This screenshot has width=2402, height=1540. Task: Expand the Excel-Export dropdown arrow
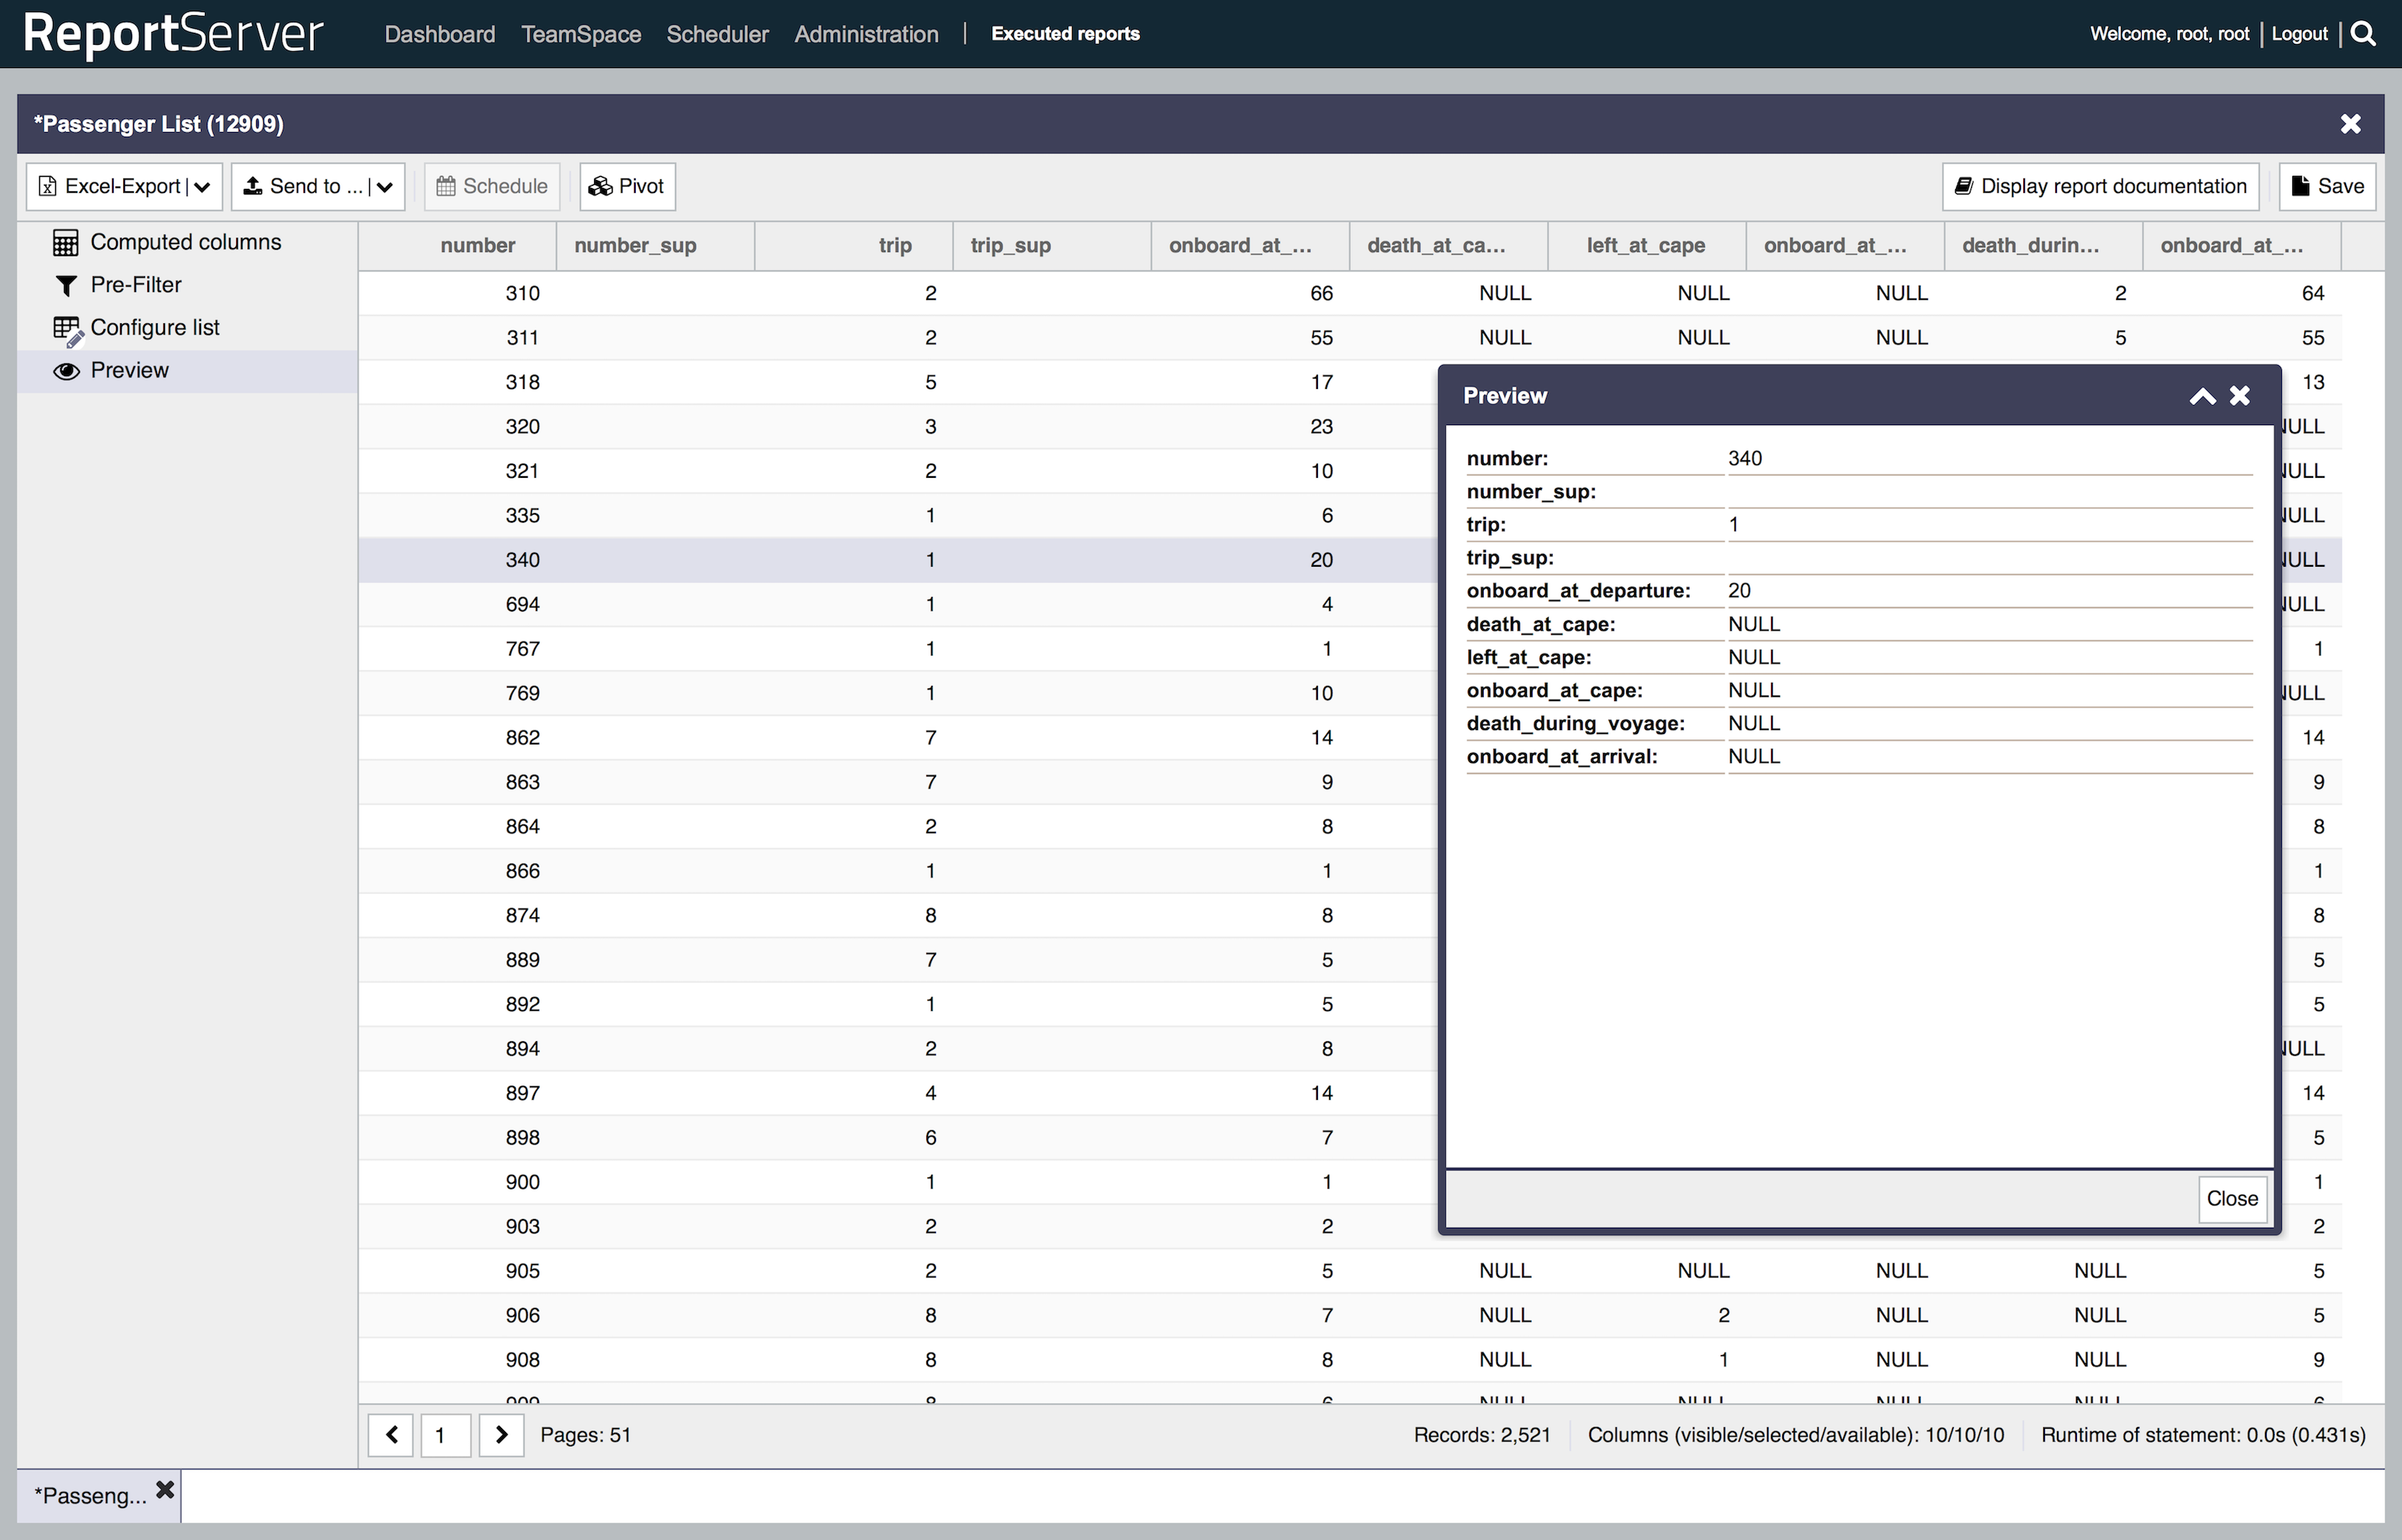203,187
